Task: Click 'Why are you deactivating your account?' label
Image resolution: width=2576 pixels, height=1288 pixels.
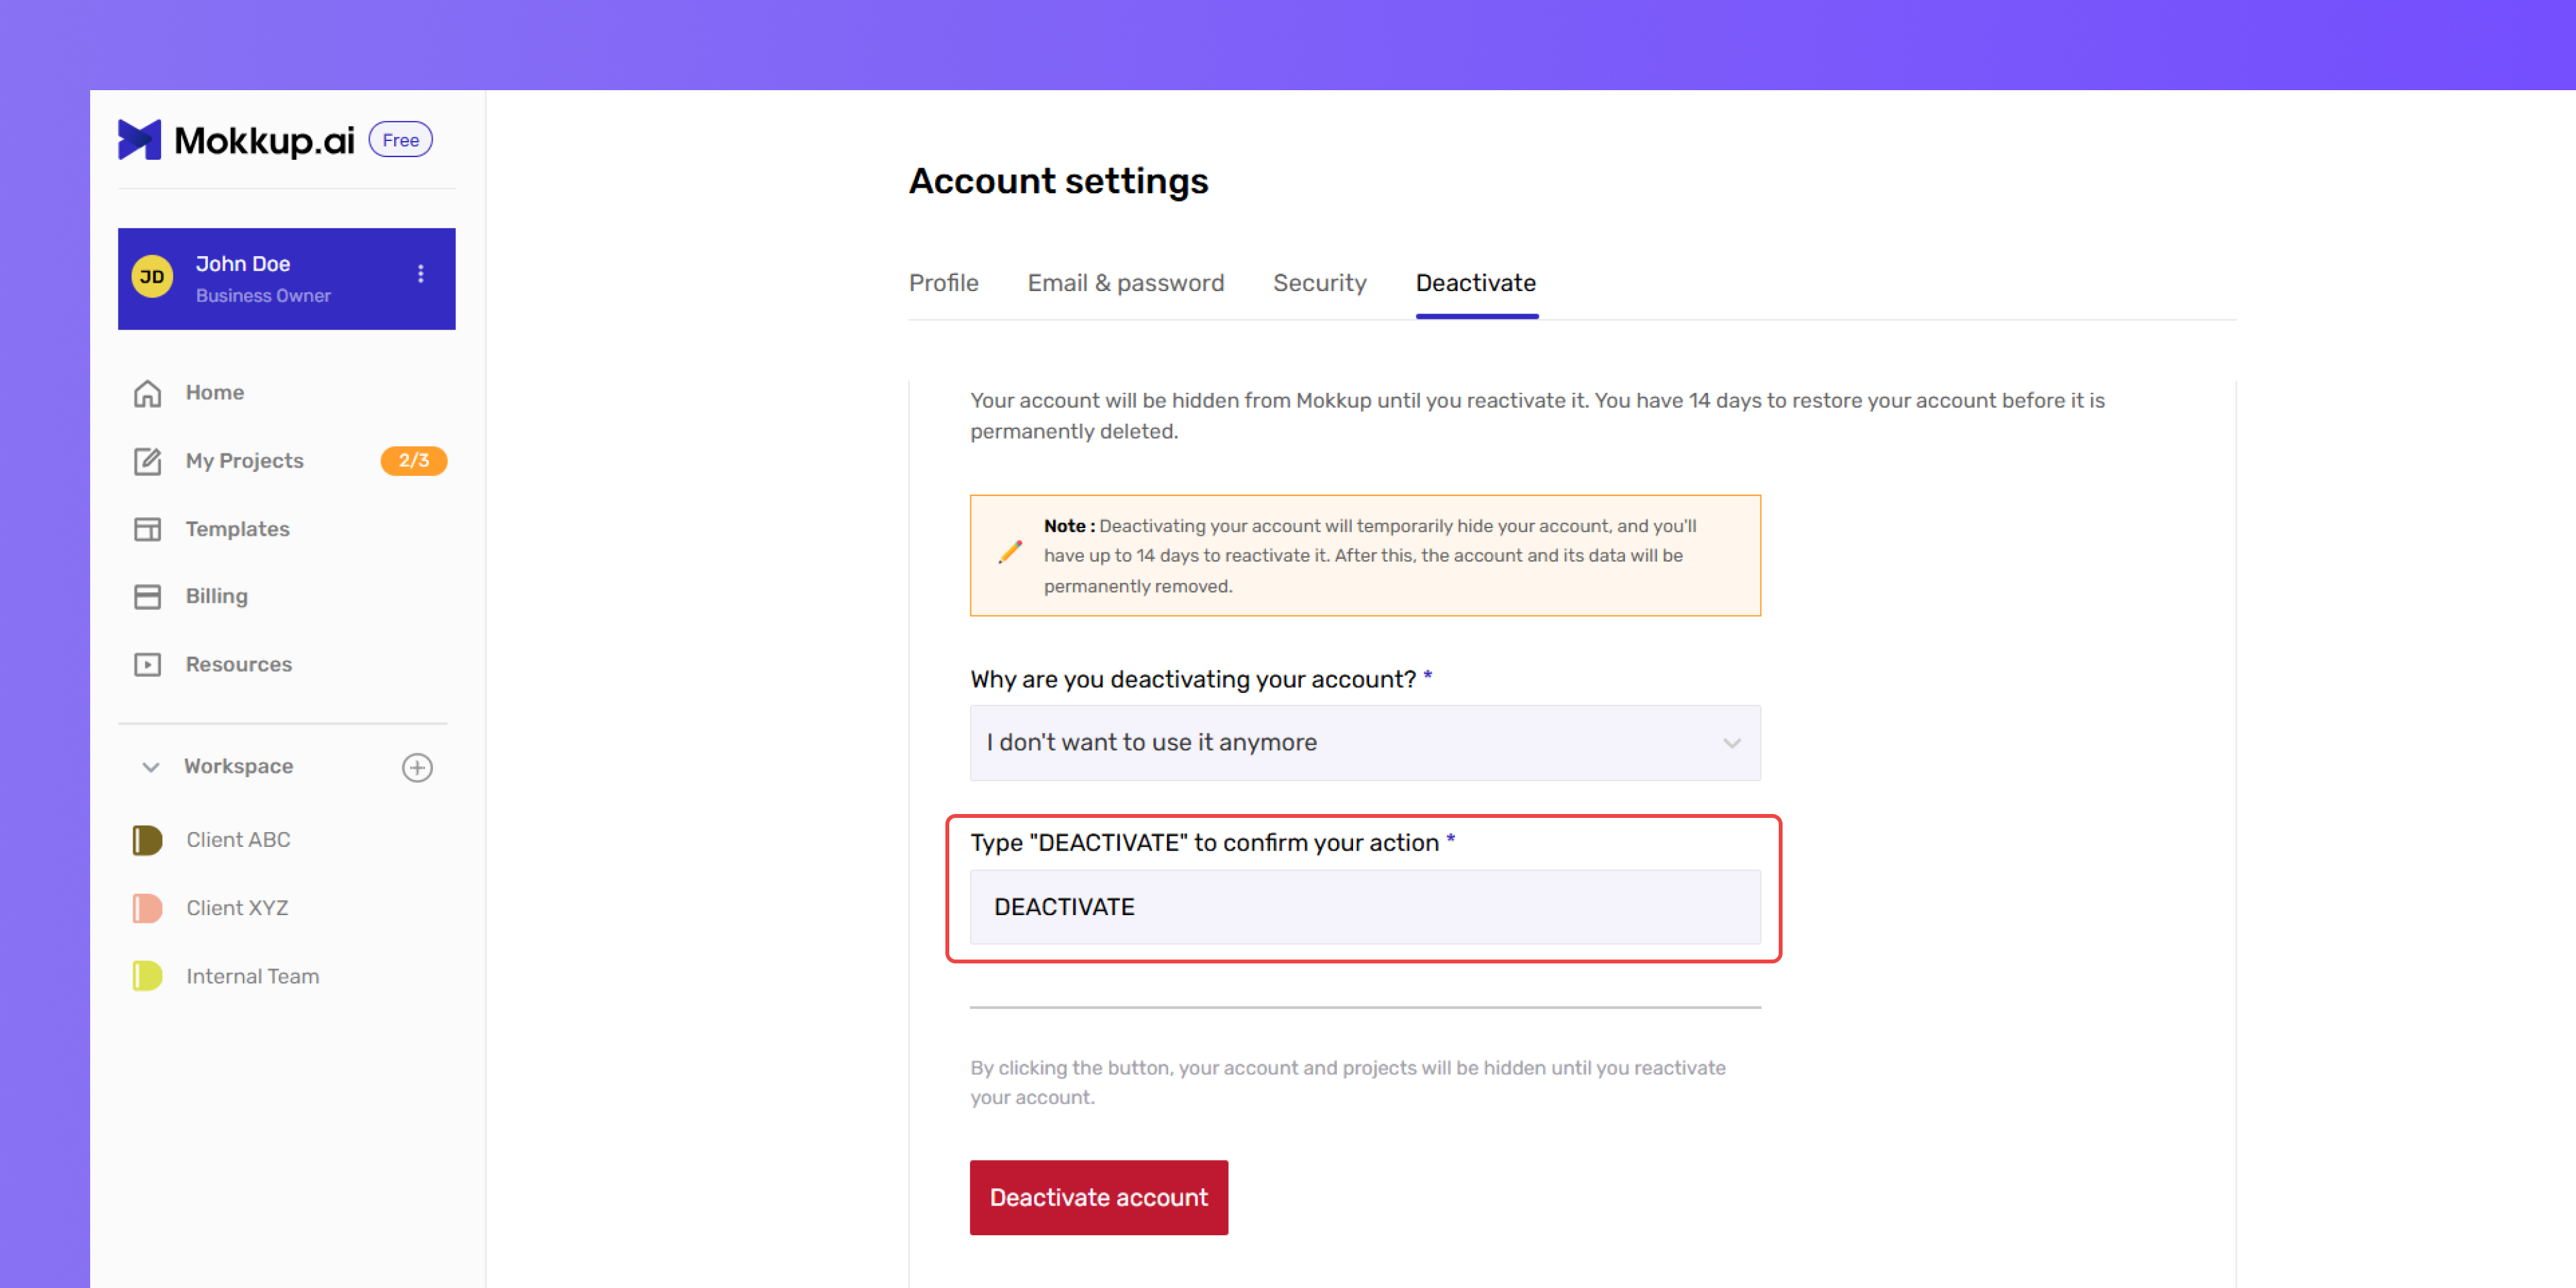Action: [1193, 680]
